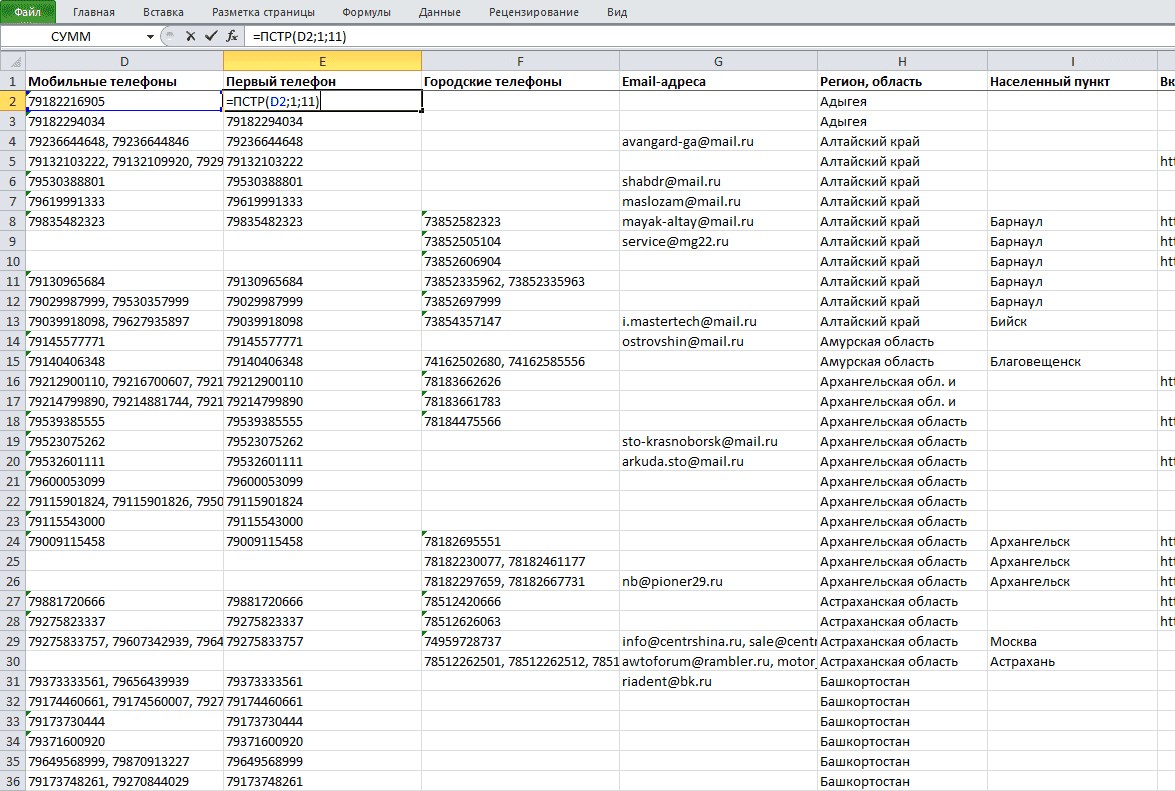Cancel formula entry with the X icon
Image resolution: width=1175 pixels, height=791 pixels.
pos(190,36)
